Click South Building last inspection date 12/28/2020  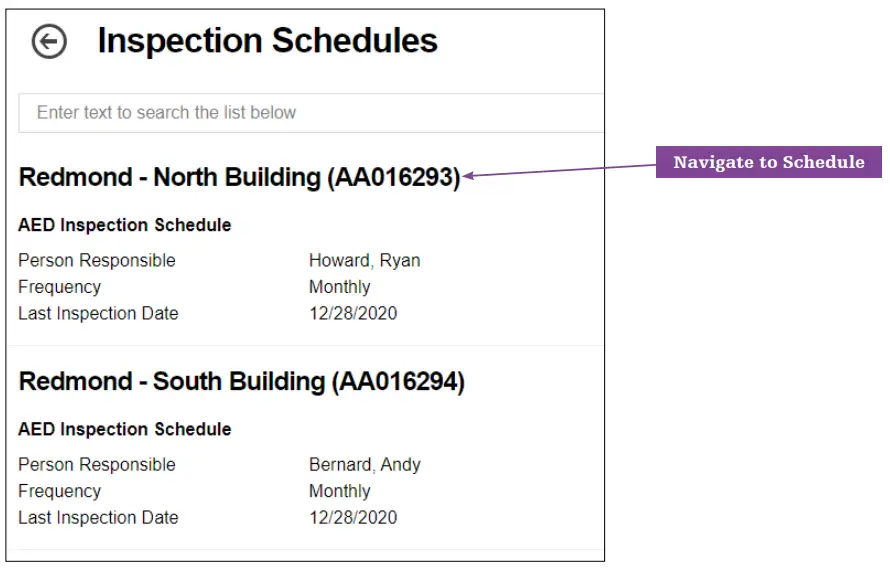(x=352, y=517)
